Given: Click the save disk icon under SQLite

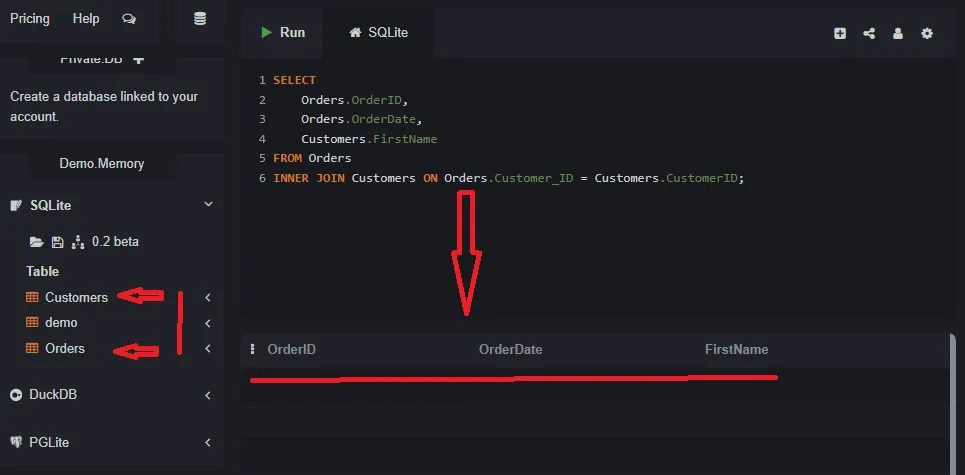Looking at the screenshot, I should [58, 242].
